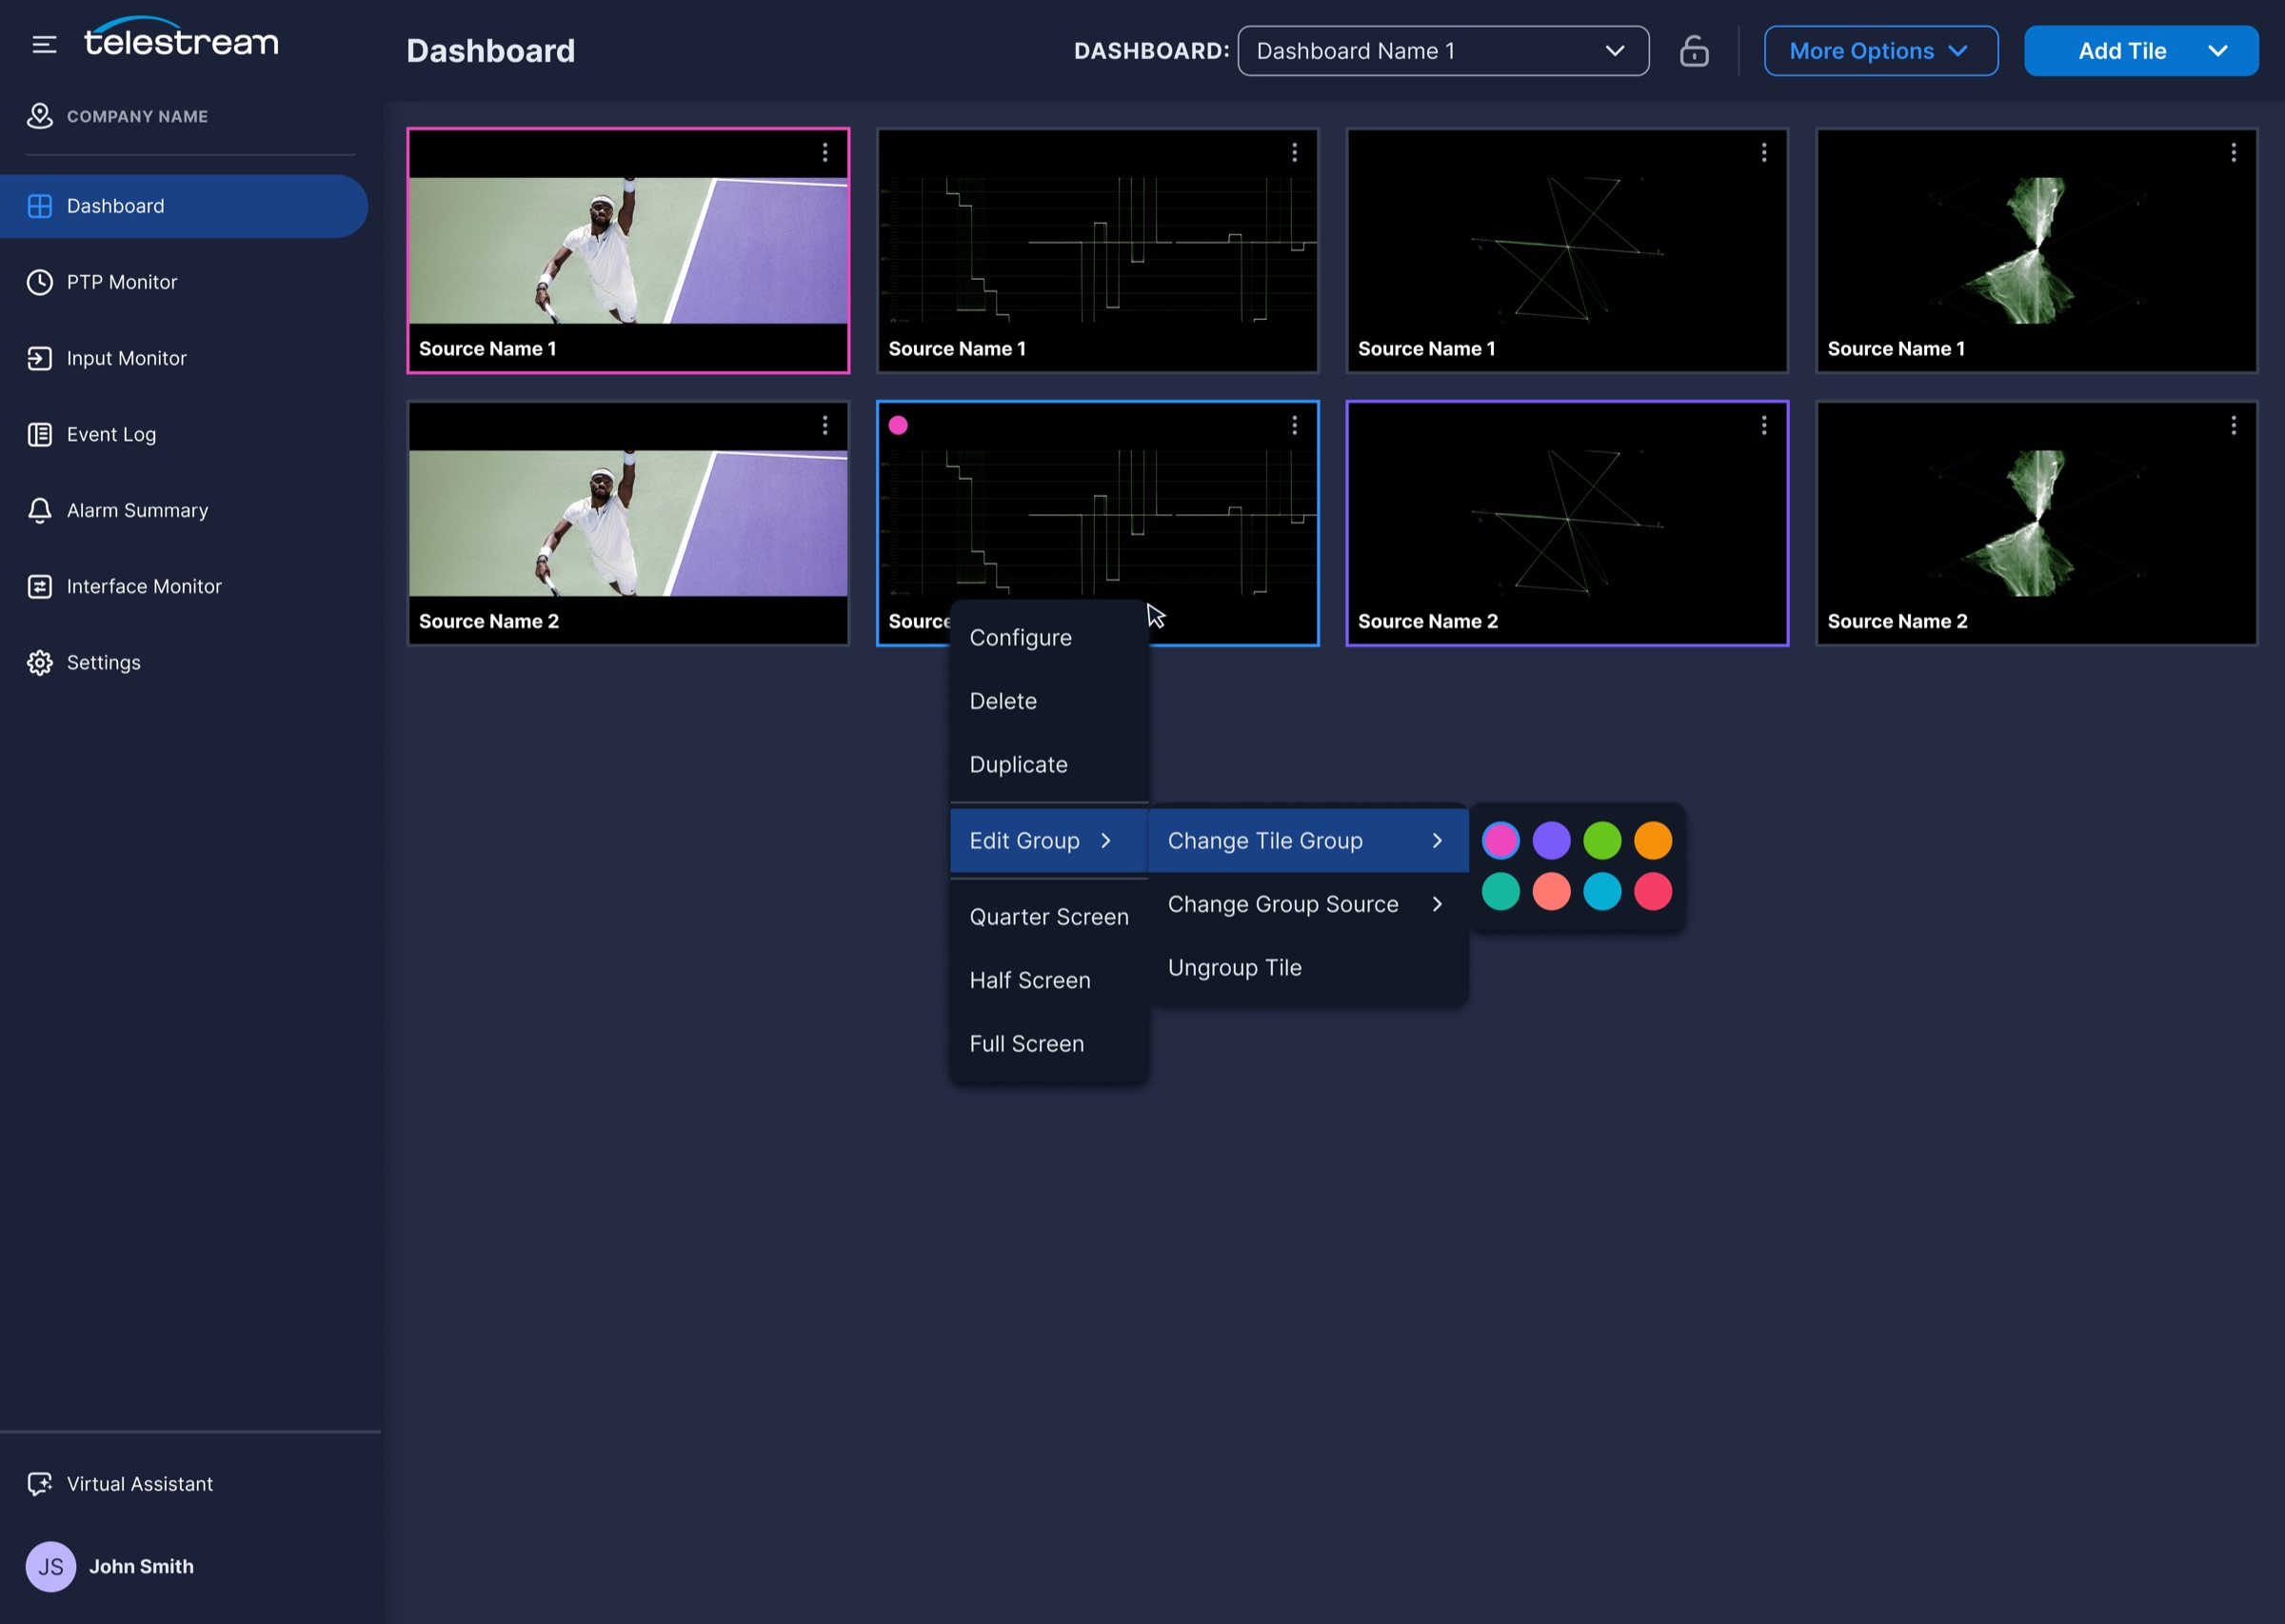Expand the Change Group Source submenu
Image resolution: width=2285 pixels, height=1624 pixels.
point(1308,904)
